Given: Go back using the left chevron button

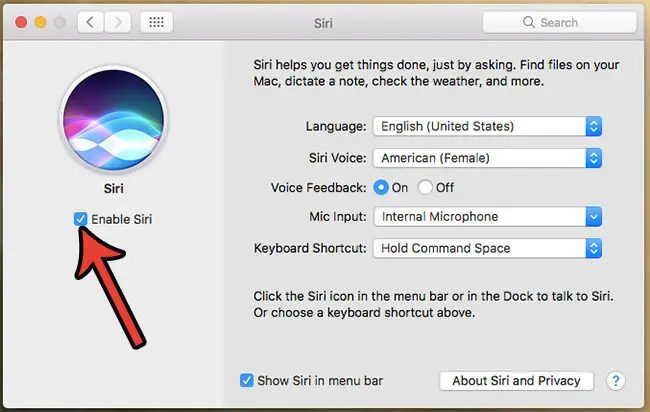Looking at the screenshot, I should (x=90, y=22).
